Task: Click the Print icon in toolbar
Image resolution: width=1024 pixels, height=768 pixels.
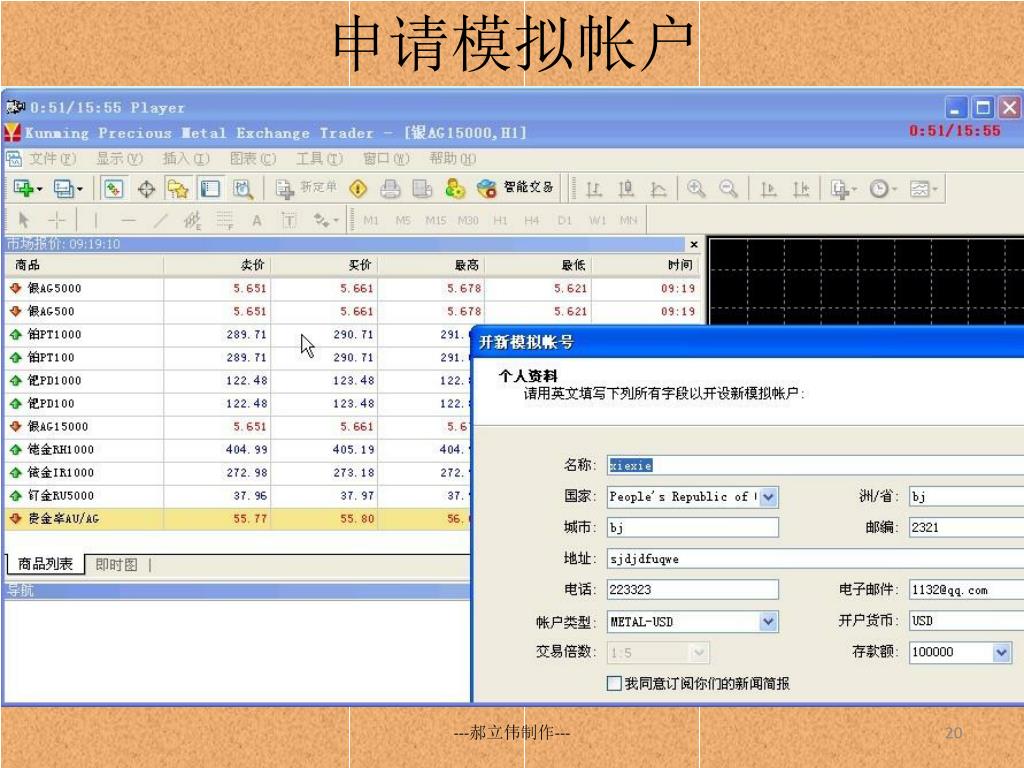Action: coord(390,189)
